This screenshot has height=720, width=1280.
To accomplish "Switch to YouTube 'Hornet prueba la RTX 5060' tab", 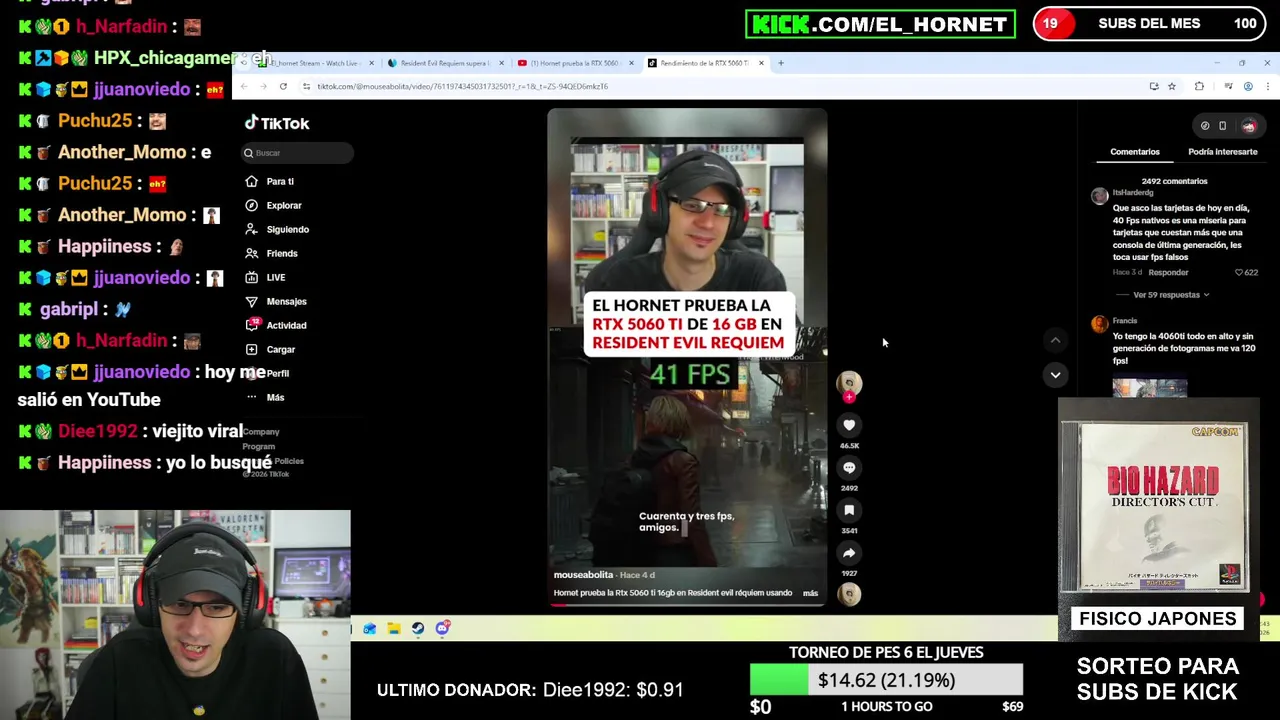I will coord(574,63).
